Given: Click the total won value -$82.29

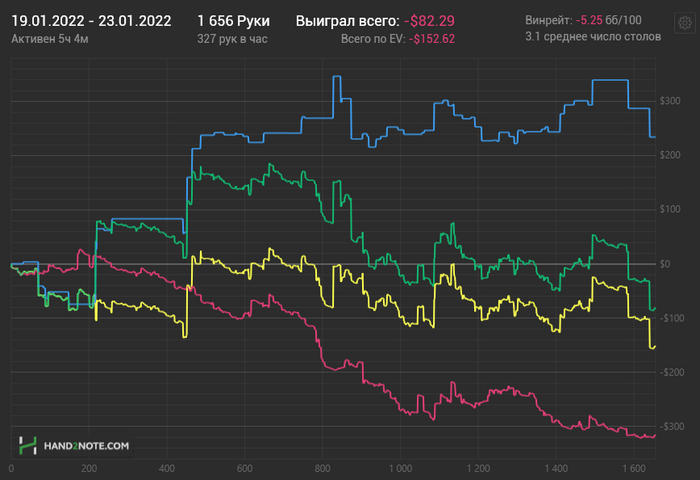Looking at the screenshot, I should click(429, 21).
